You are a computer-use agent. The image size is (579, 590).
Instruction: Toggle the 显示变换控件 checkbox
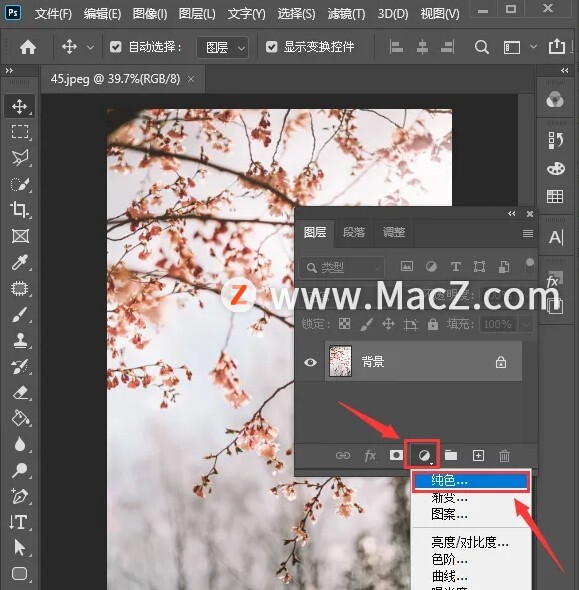[272, 47]
